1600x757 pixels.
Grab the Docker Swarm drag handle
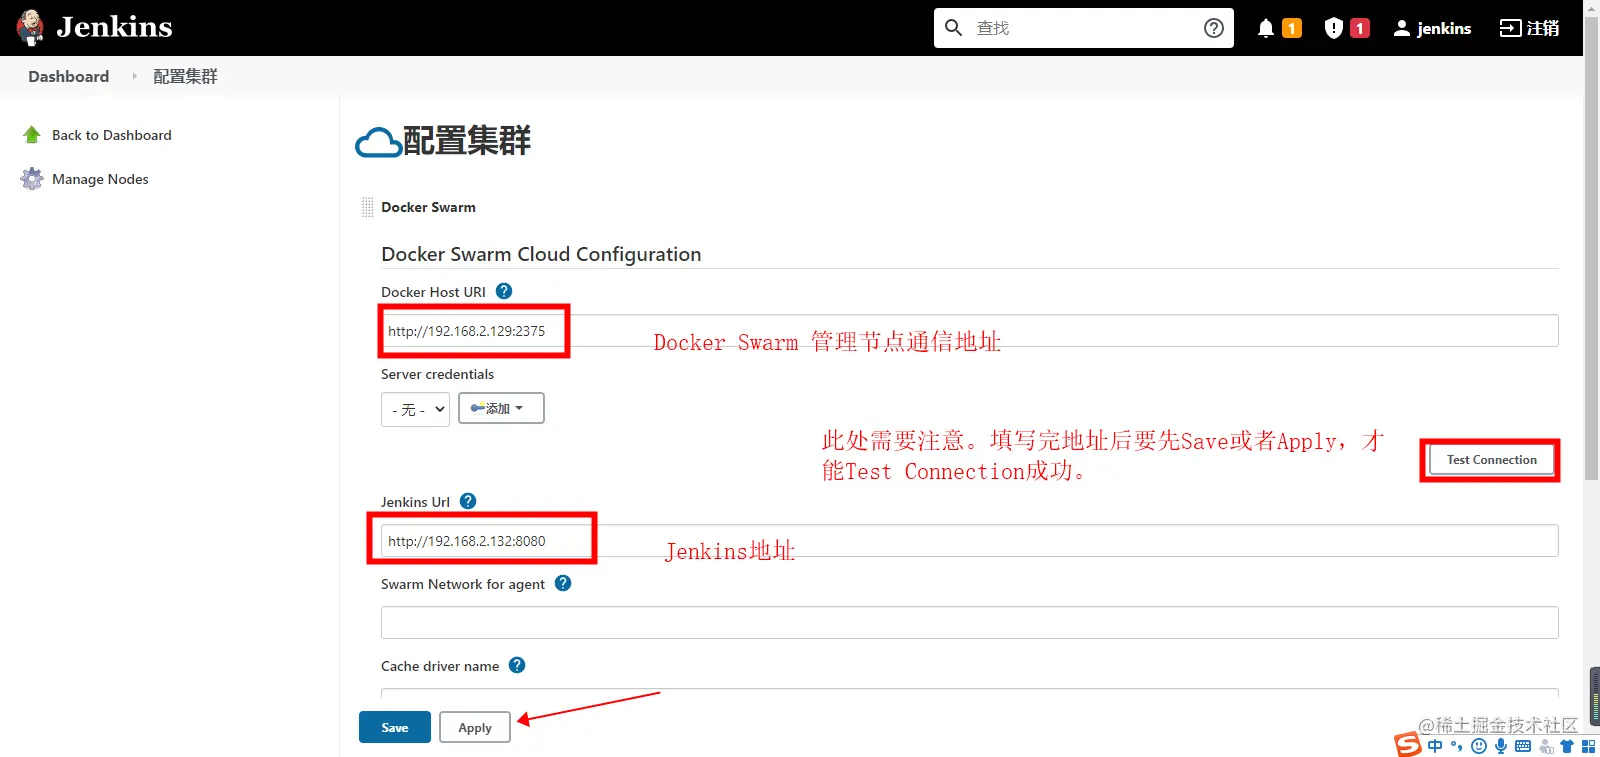tap(367, 207)
